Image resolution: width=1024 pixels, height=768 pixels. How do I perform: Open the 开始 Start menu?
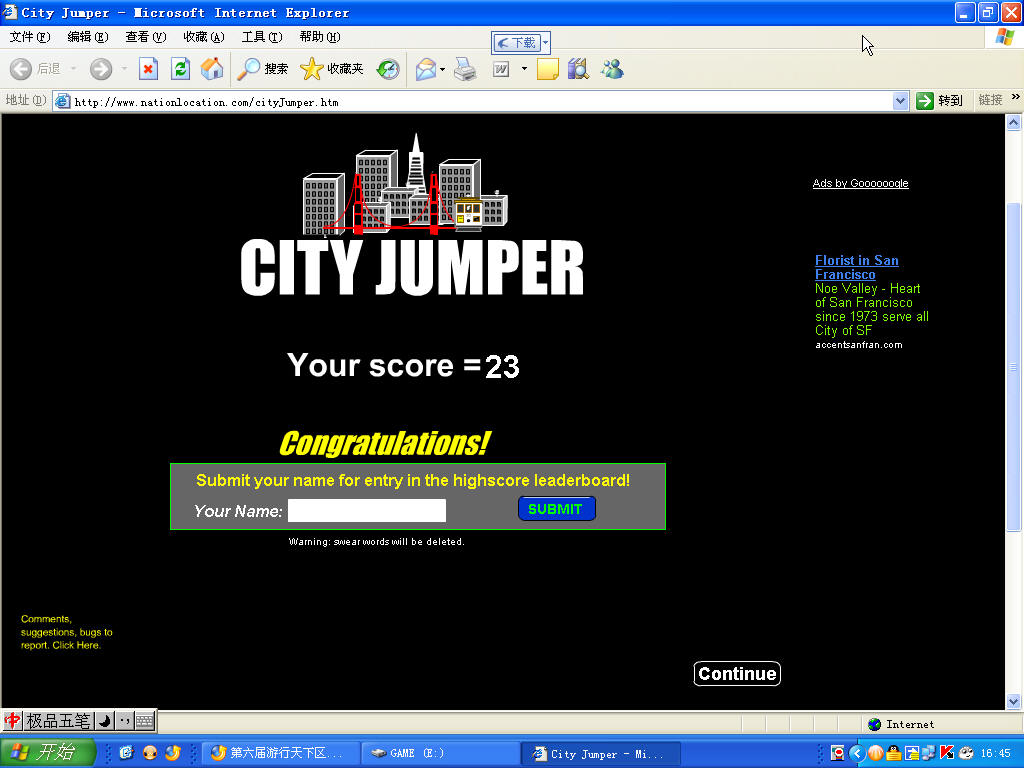coord(46,752)
